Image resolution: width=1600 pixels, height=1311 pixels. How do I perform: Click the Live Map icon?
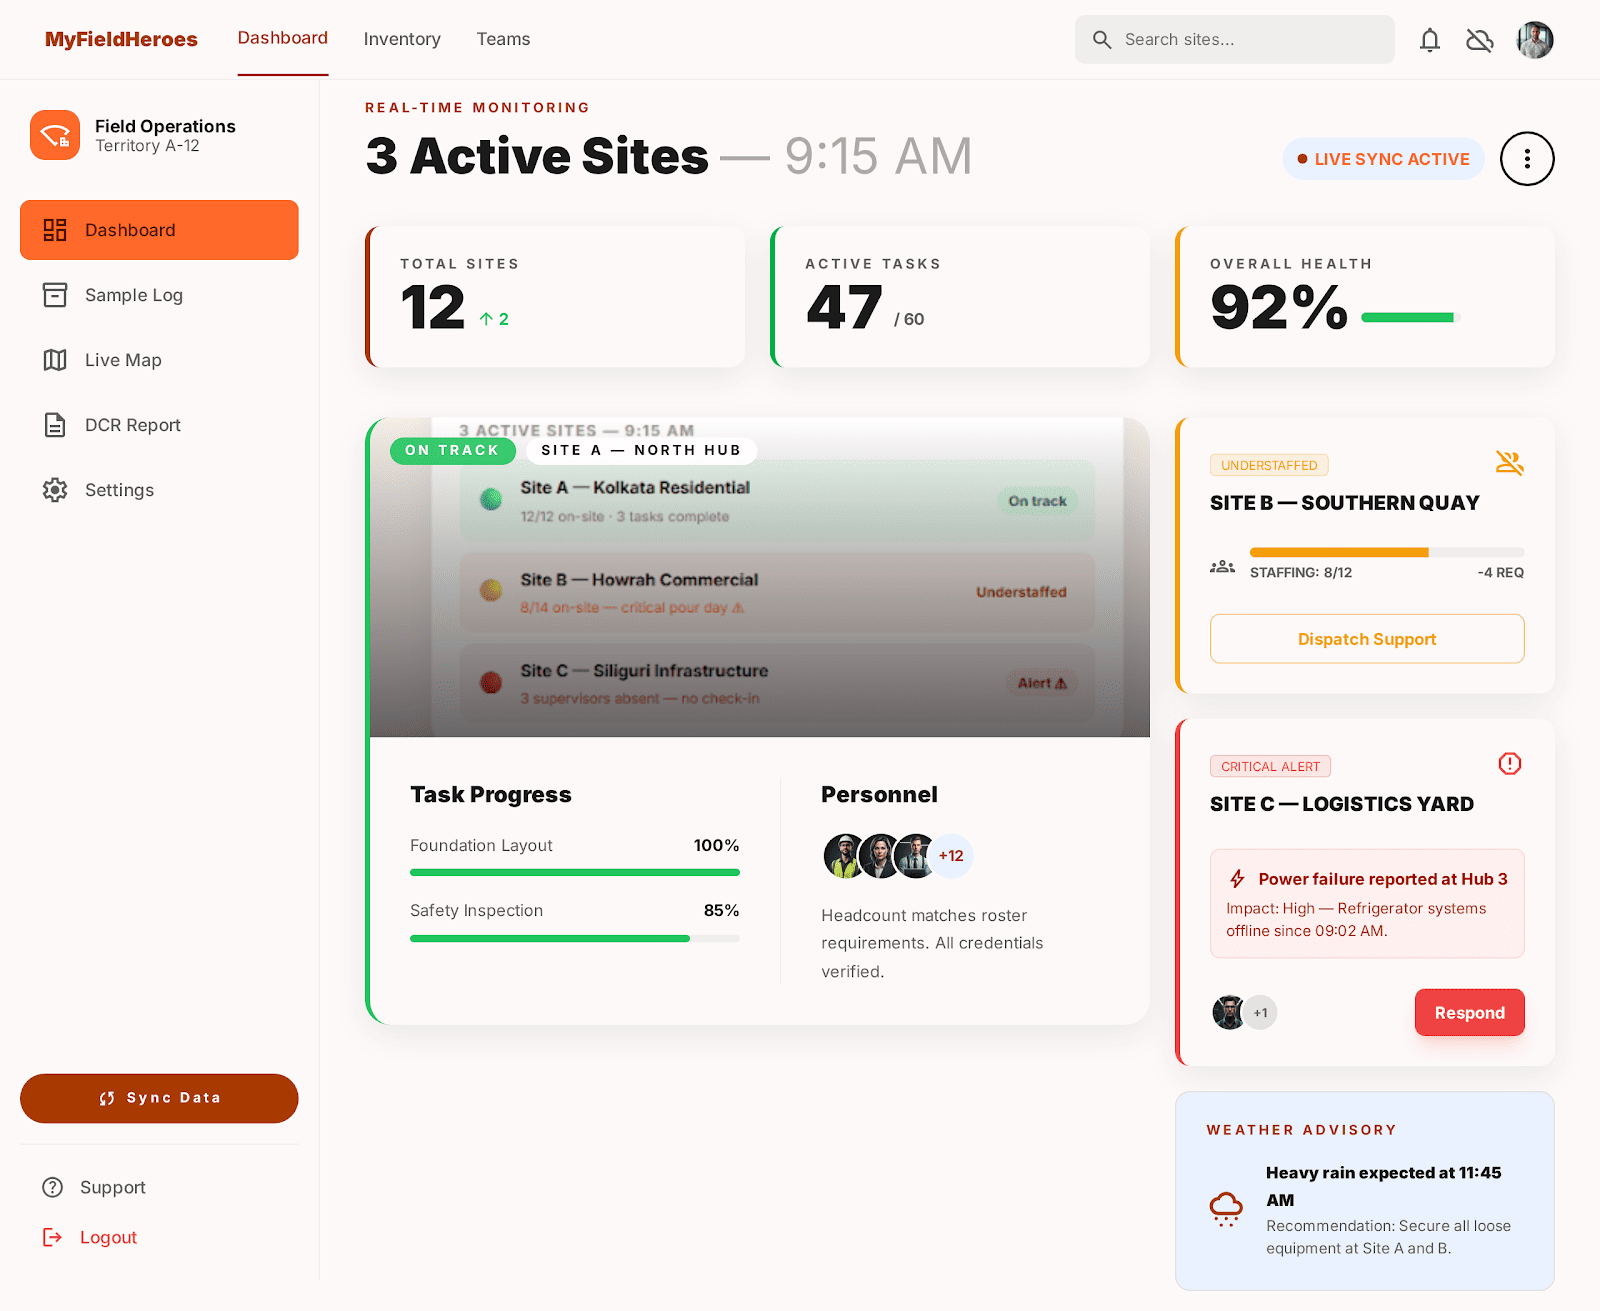point(55,360)
